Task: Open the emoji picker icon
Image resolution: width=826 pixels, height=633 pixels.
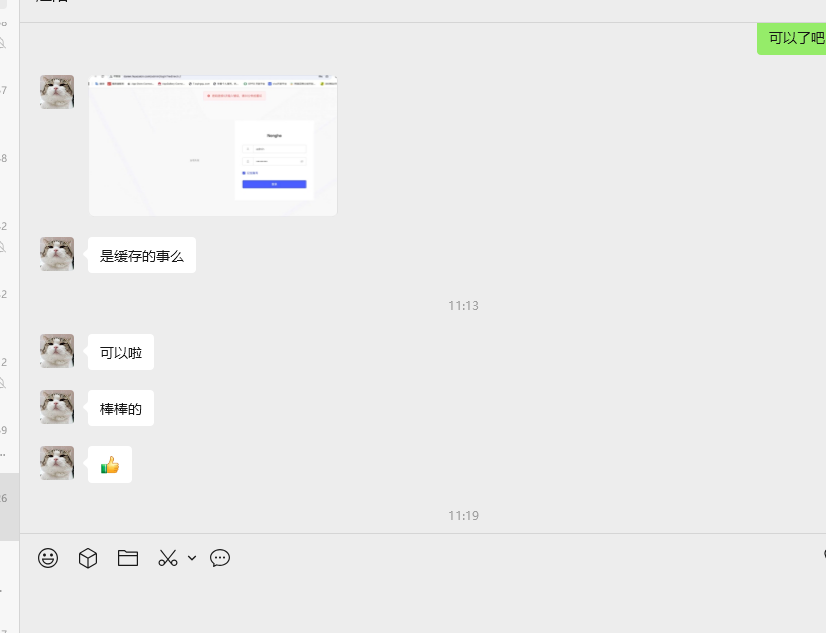Action: [46, 558]
